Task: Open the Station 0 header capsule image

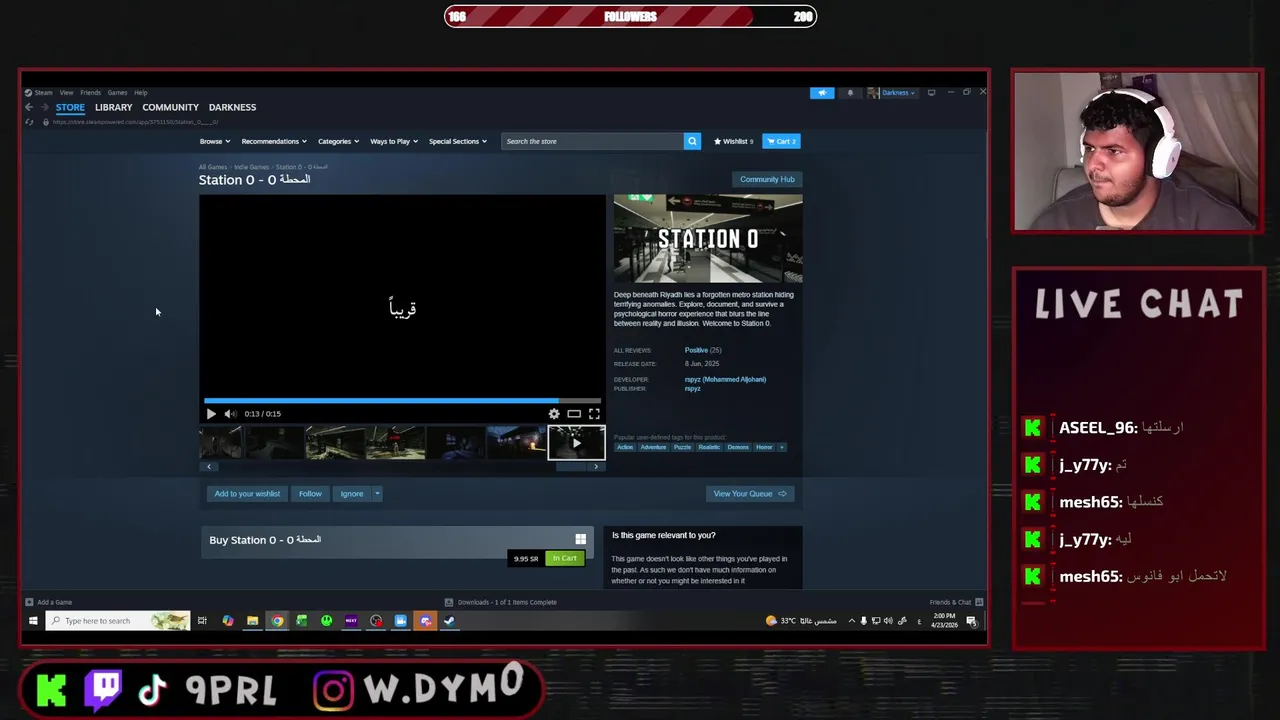Action: [x=708, y=239]
